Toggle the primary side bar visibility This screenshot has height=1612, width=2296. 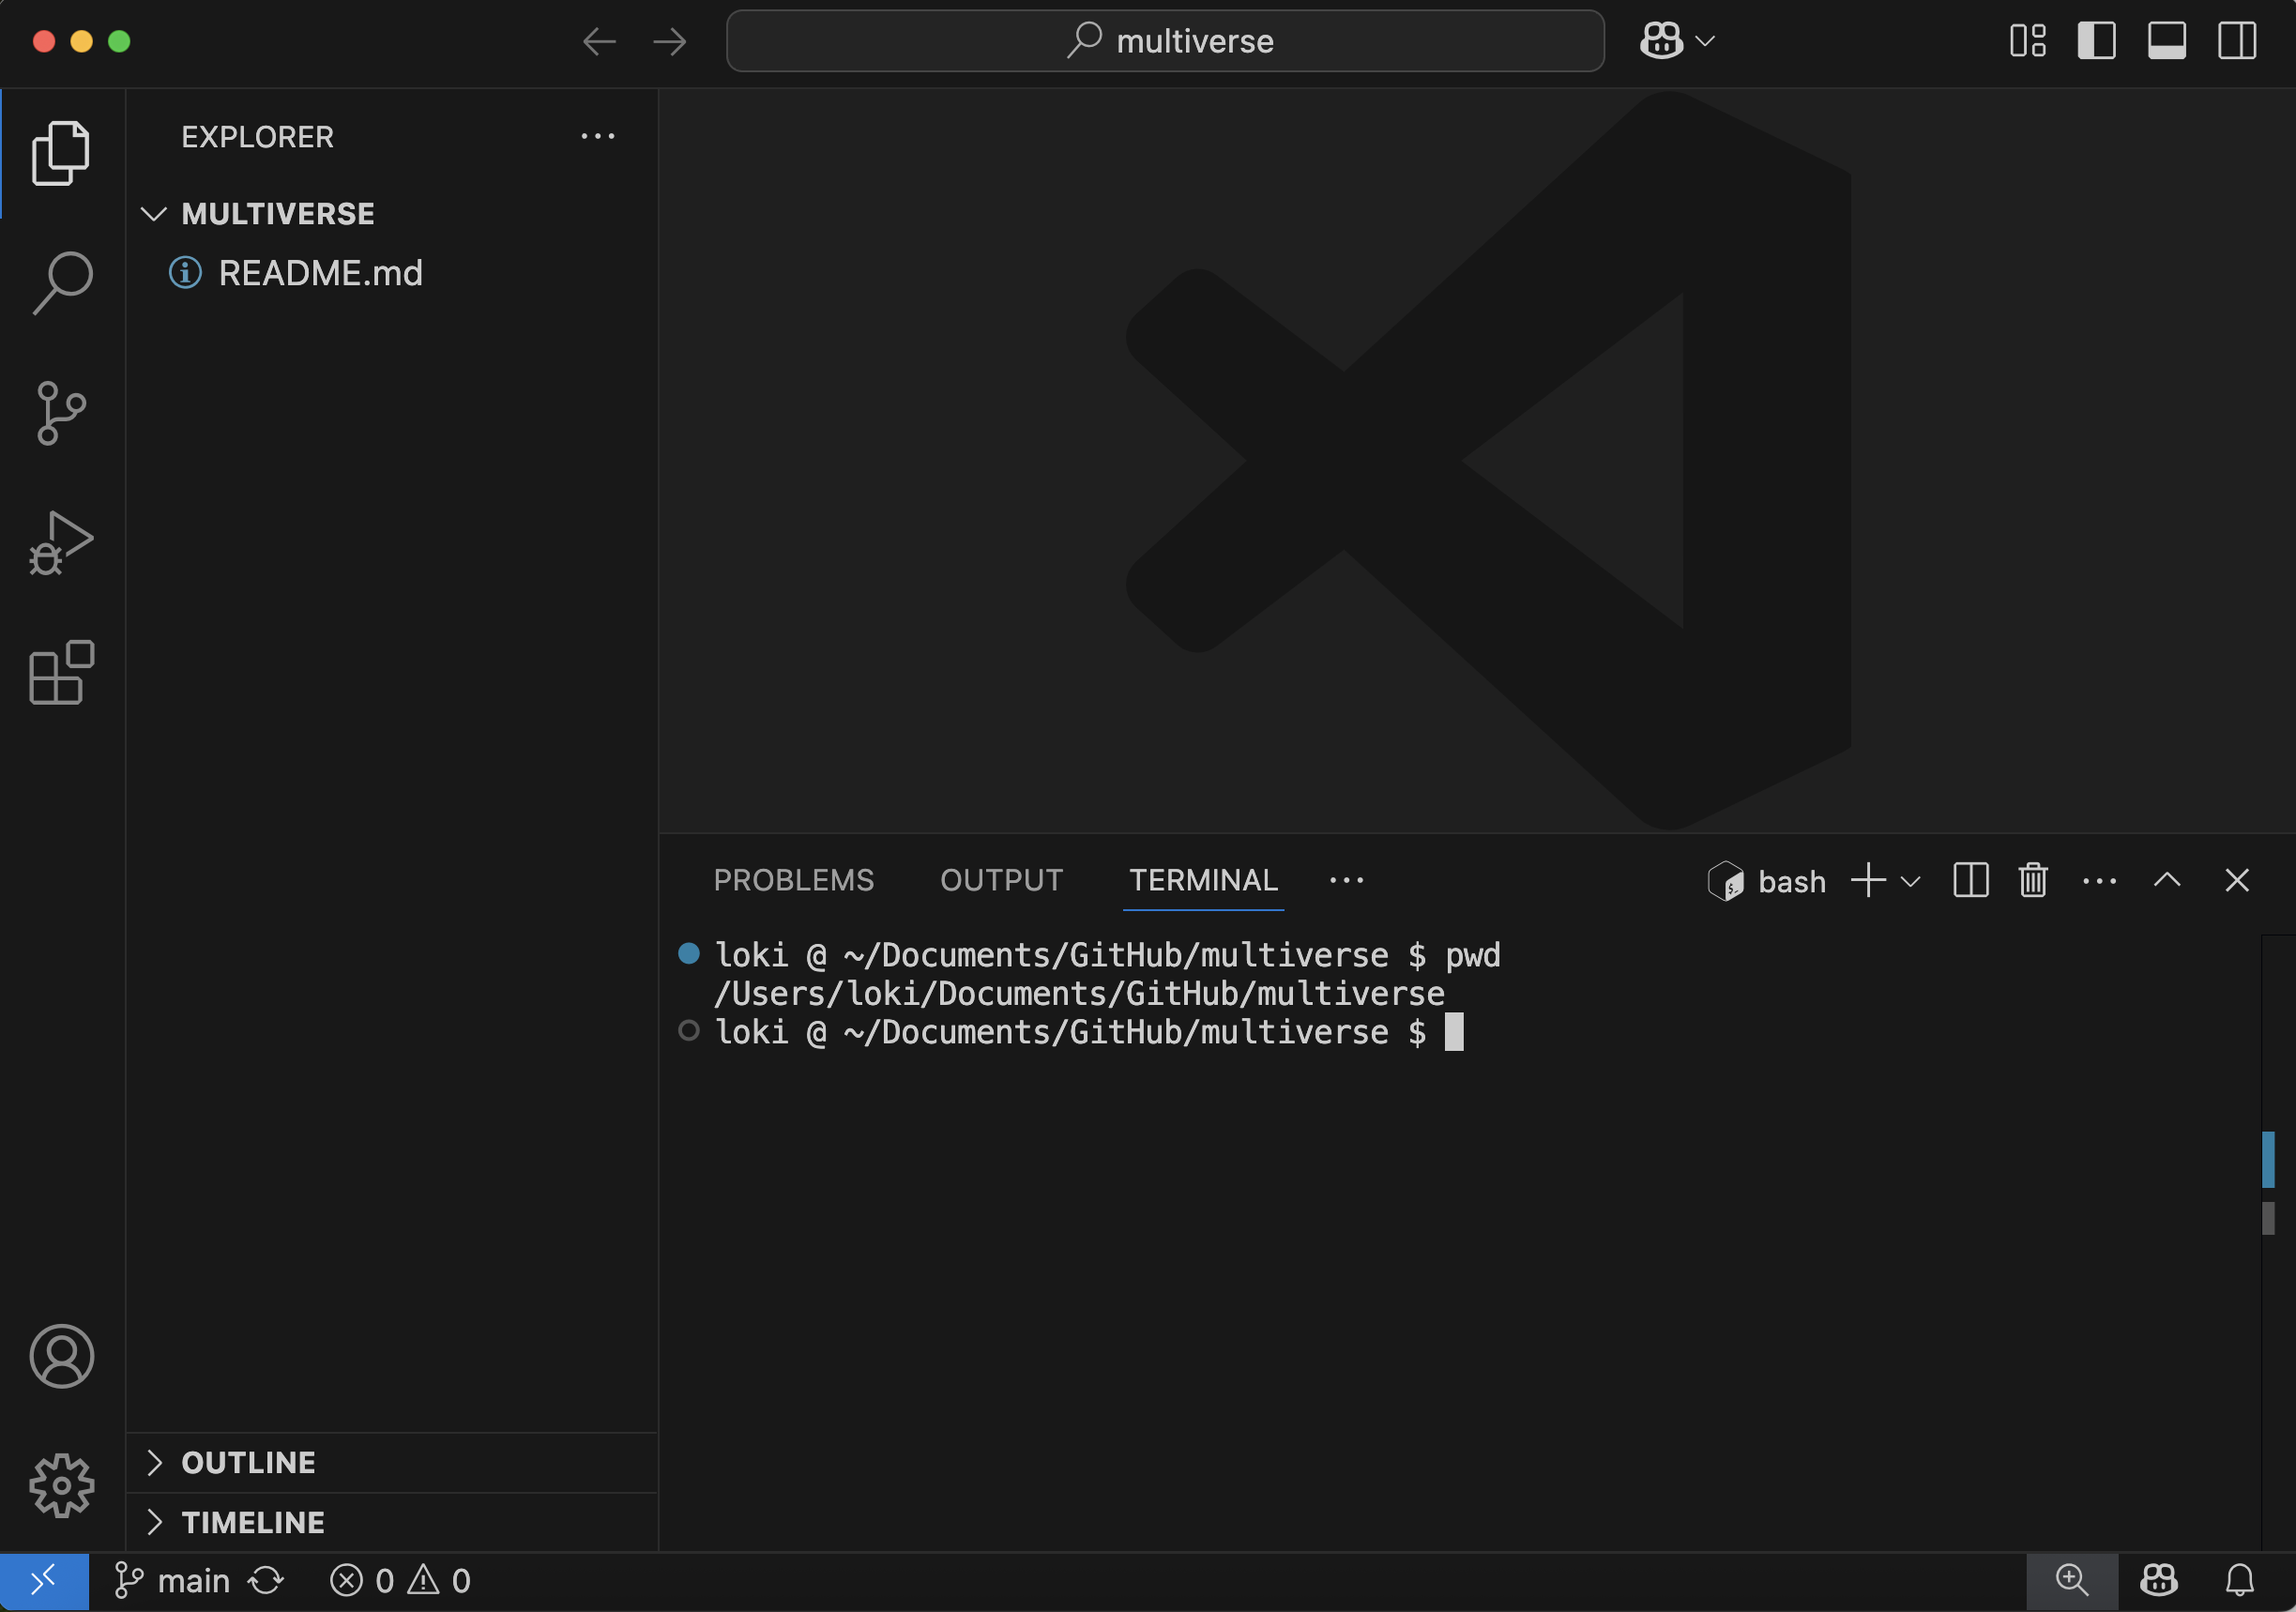coord(2096,41)
